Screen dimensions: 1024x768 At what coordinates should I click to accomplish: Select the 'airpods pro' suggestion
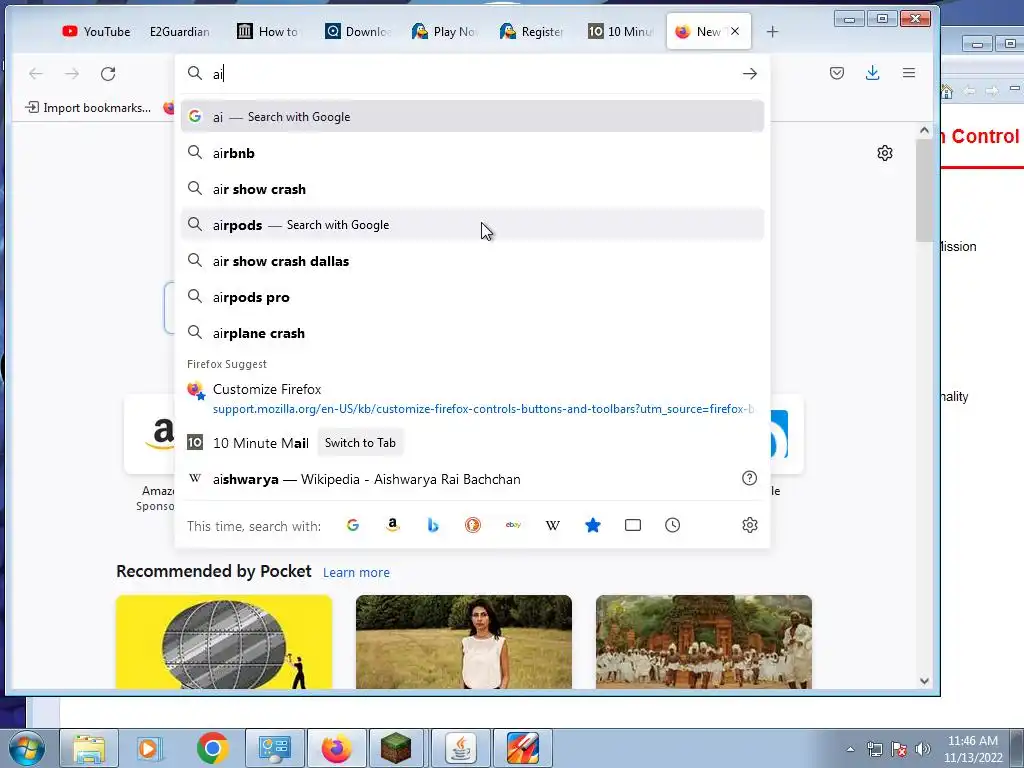tap(472, 297)
